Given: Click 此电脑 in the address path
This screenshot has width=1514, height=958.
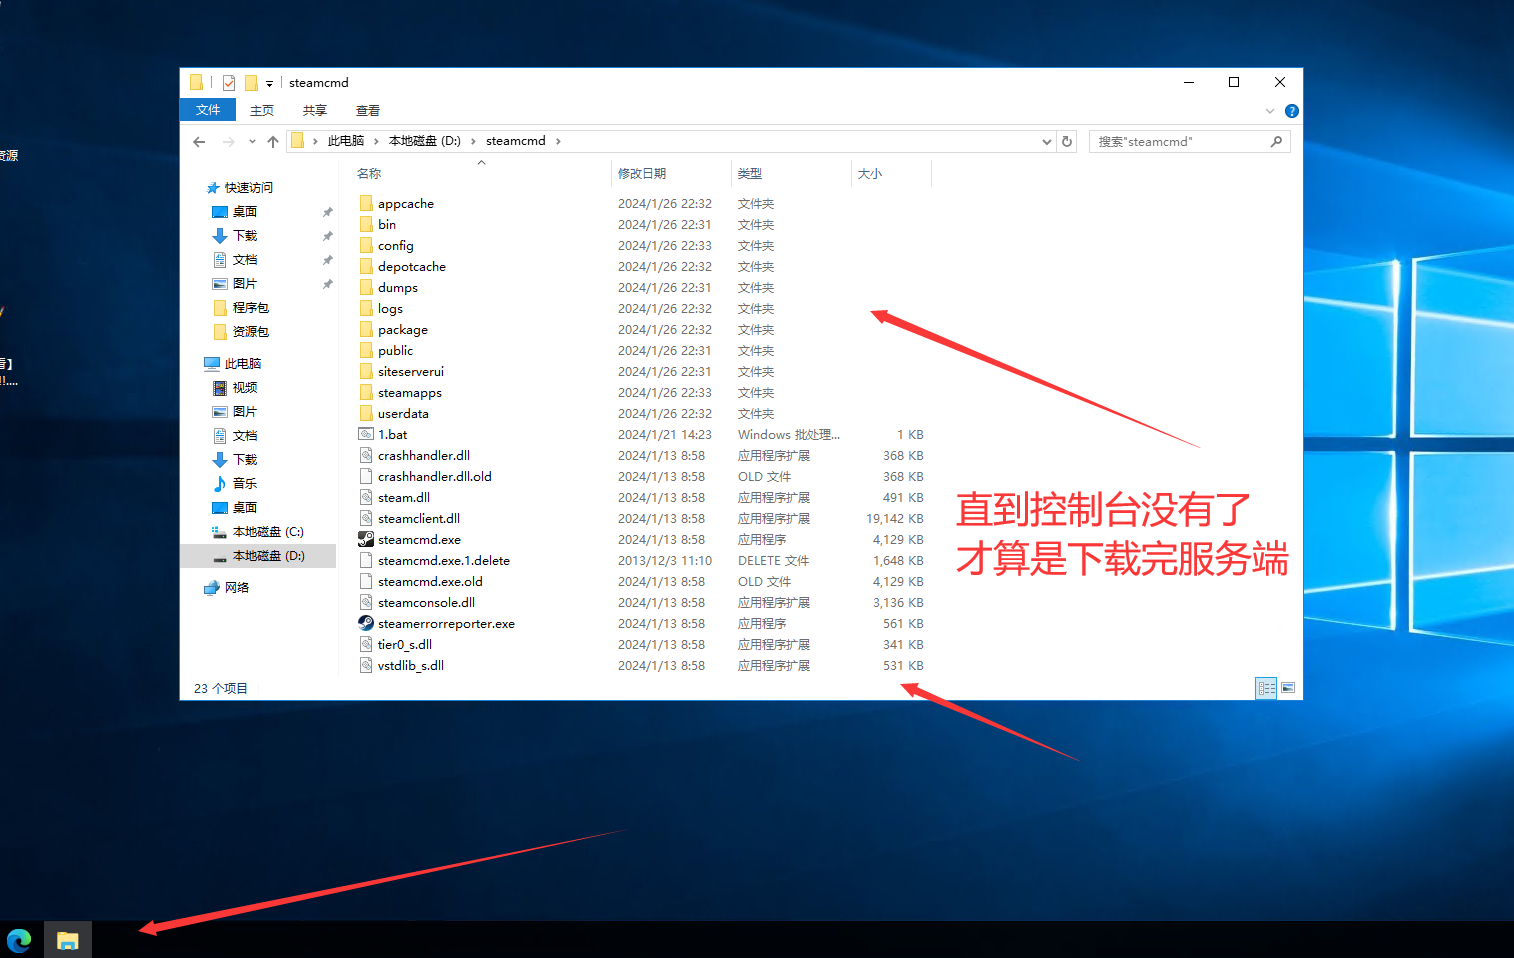Looking at the screenshot, I should (346, 141).
